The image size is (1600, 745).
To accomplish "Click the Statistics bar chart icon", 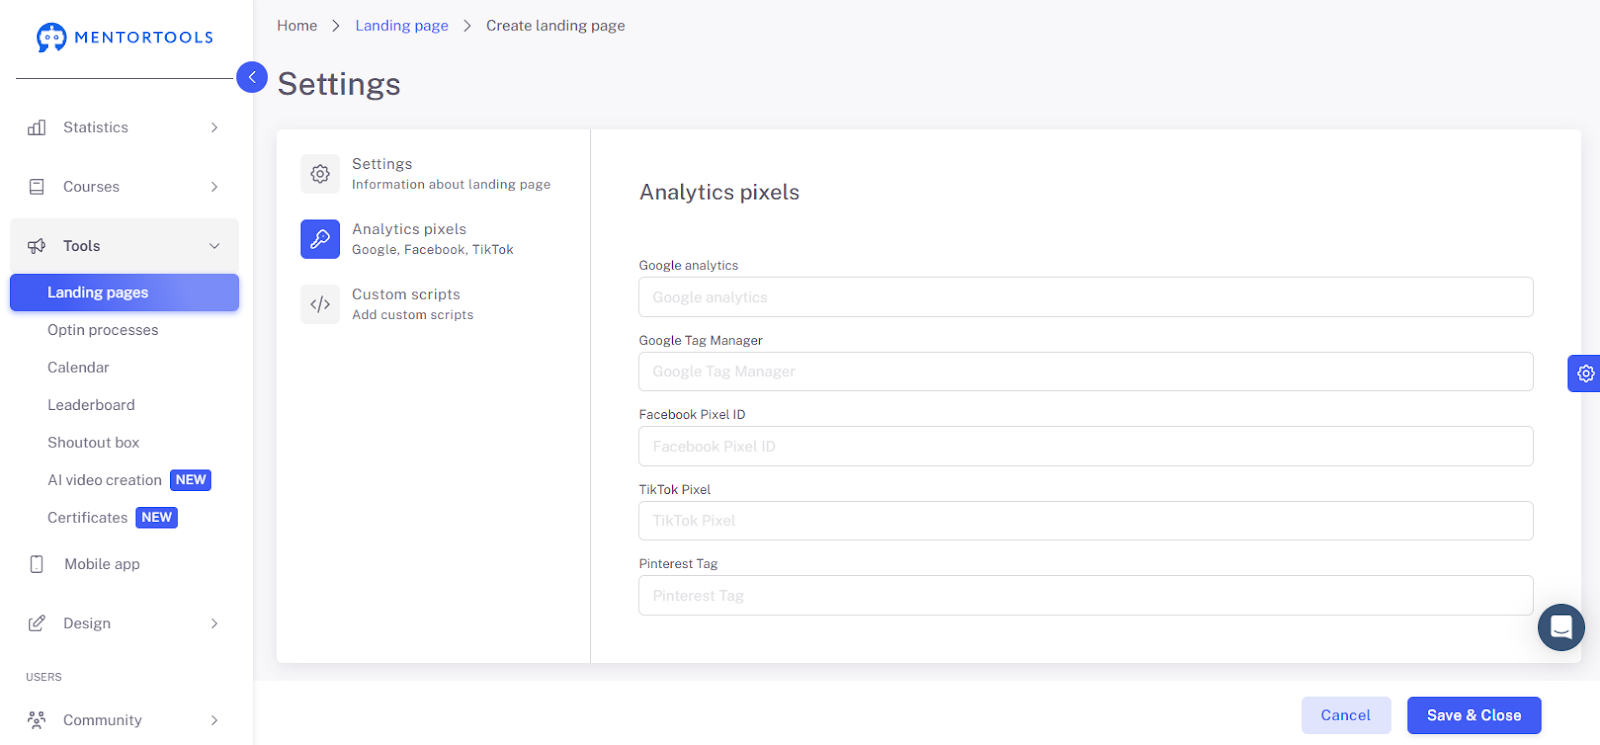I will 37,127.
